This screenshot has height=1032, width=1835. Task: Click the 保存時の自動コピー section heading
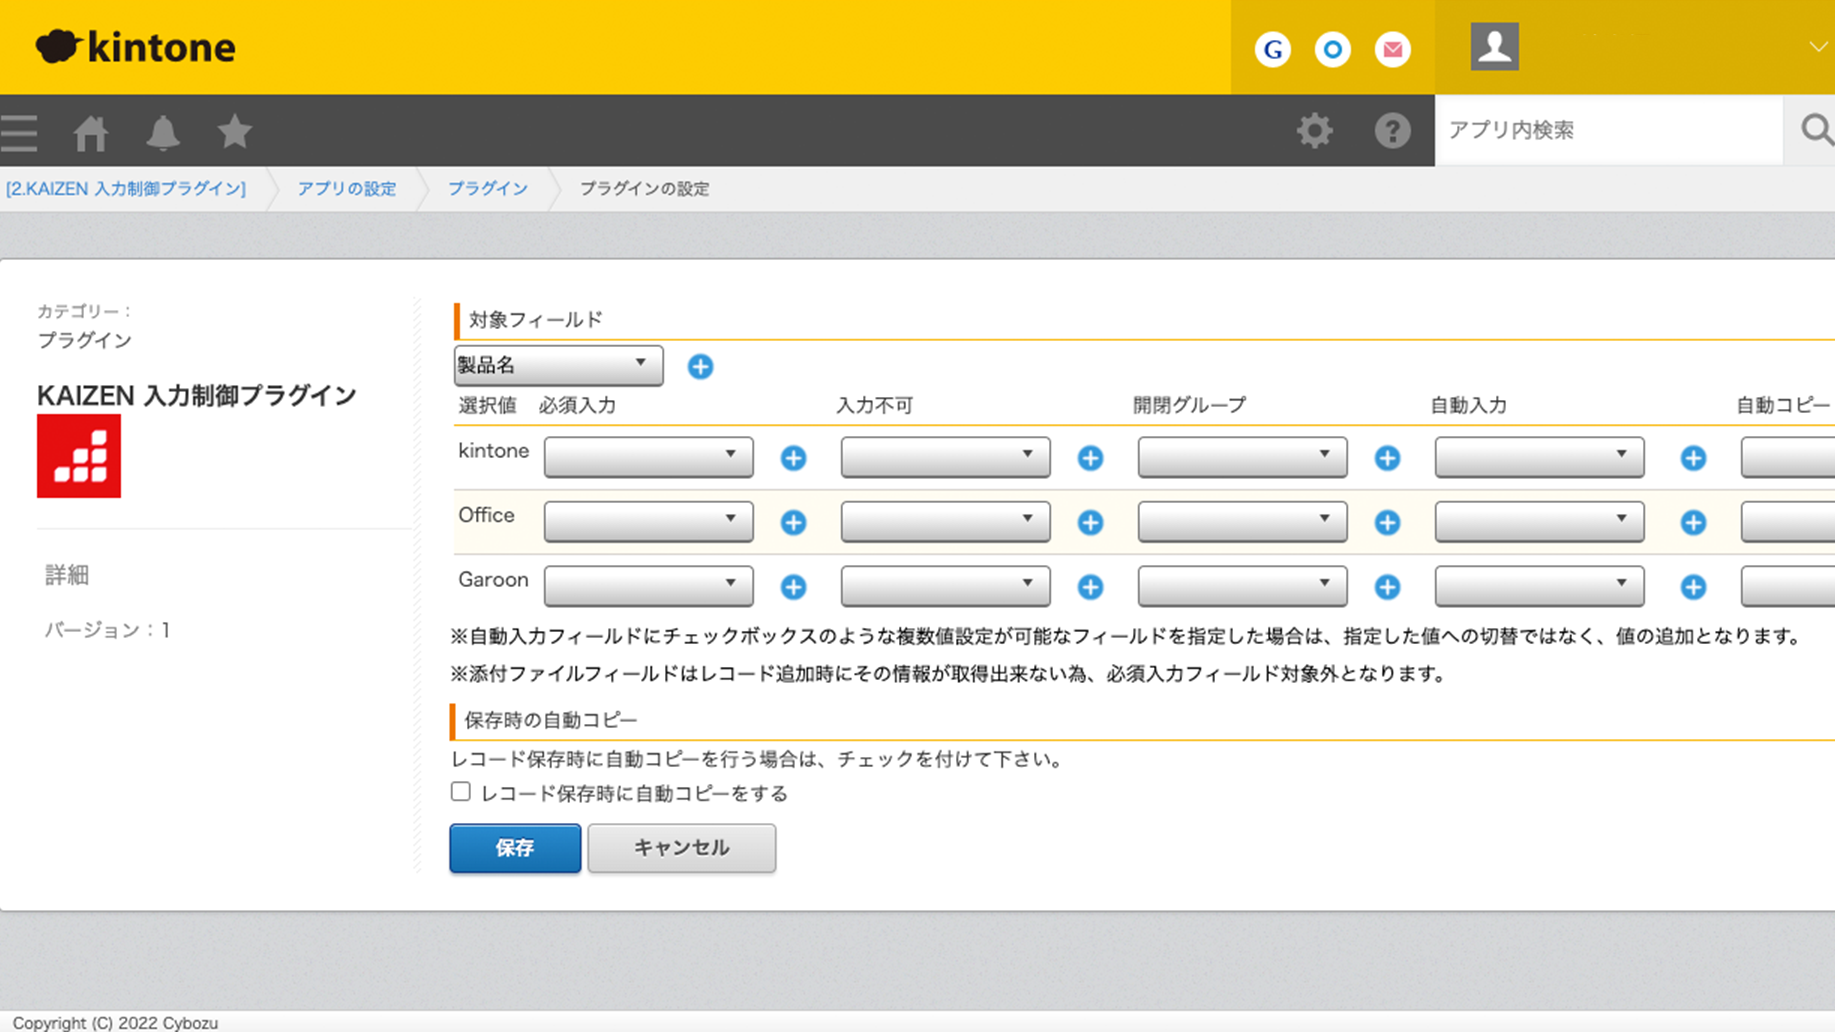pos(550,720)
